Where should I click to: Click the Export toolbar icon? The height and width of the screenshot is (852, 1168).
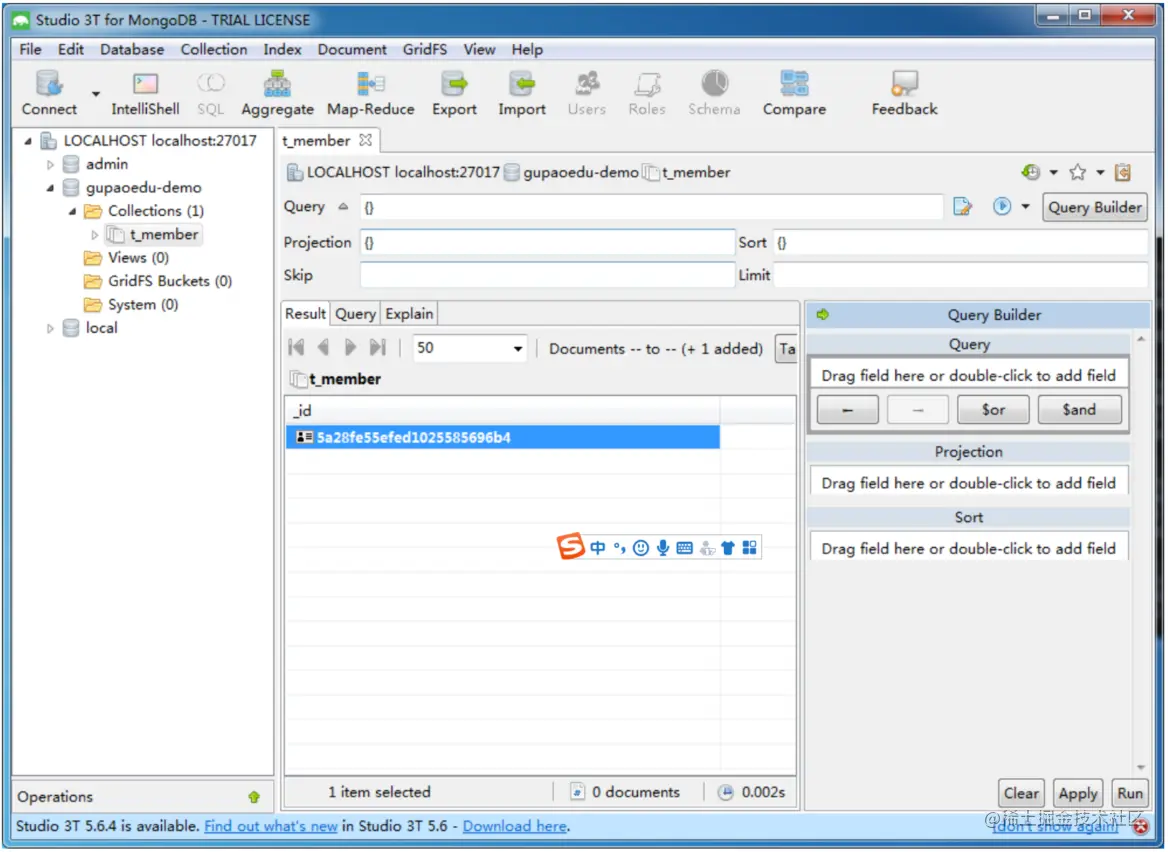click(454, 92)
